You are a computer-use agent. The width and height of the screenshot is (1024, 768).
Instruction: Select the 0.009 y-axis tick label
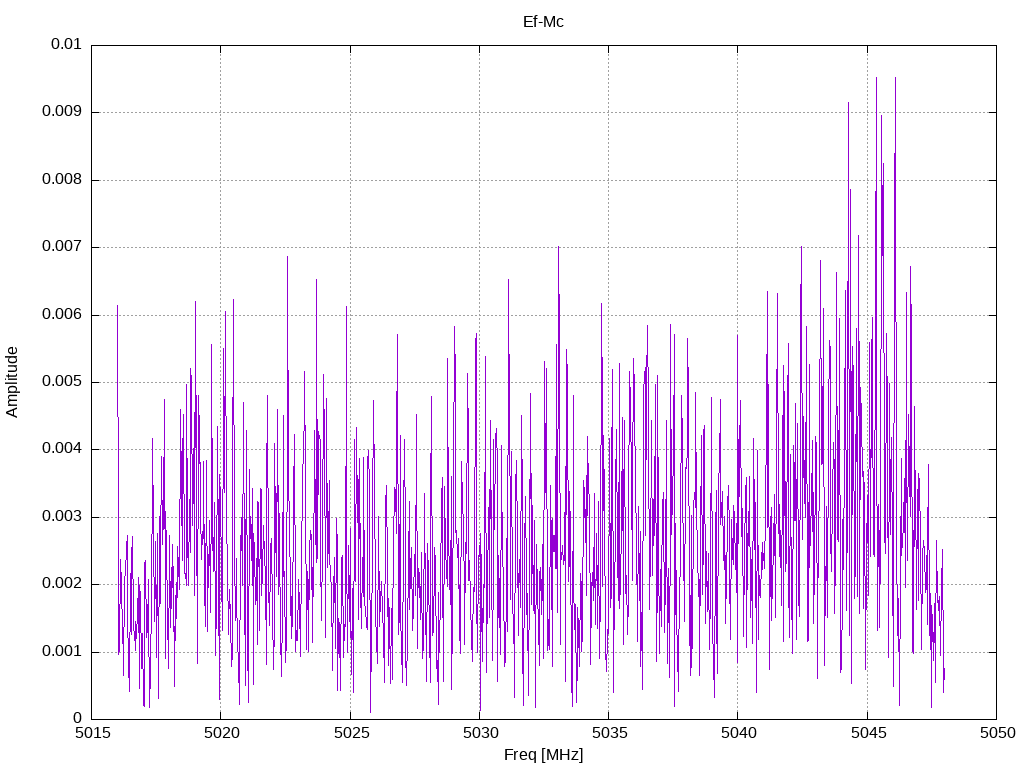click(61, 112)
